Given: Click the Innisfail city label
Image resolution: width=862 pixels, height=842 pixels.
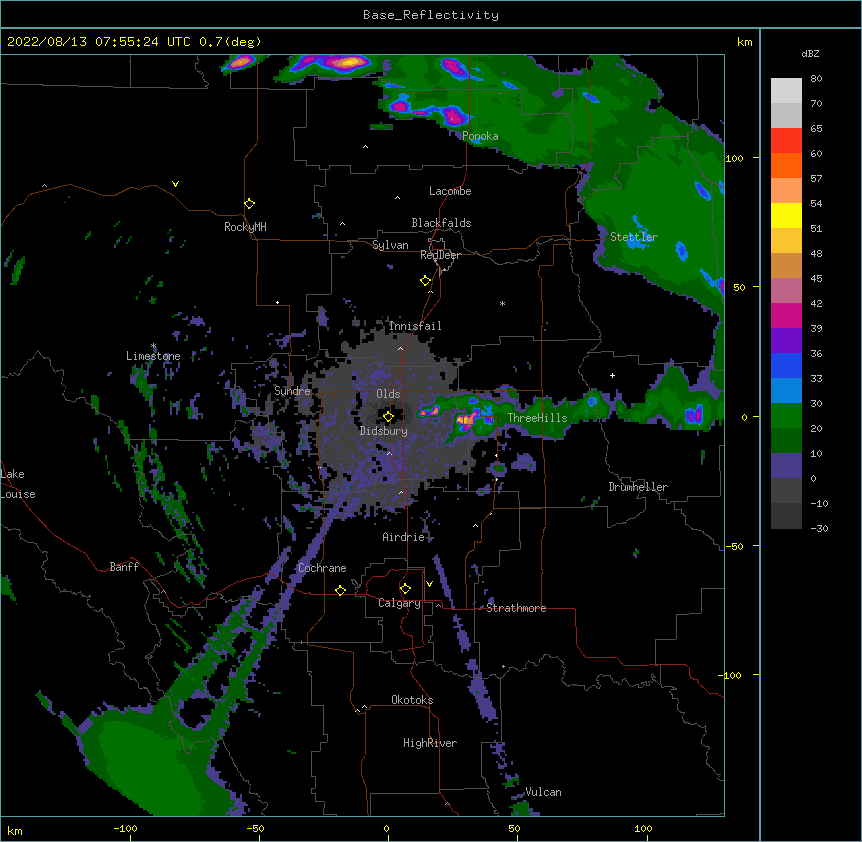Looking at the screenshot, I should (415, 326).
